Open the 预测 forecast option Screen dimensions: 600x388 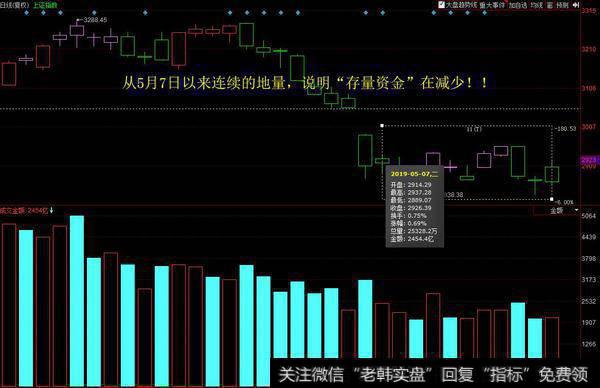(562, 5)
